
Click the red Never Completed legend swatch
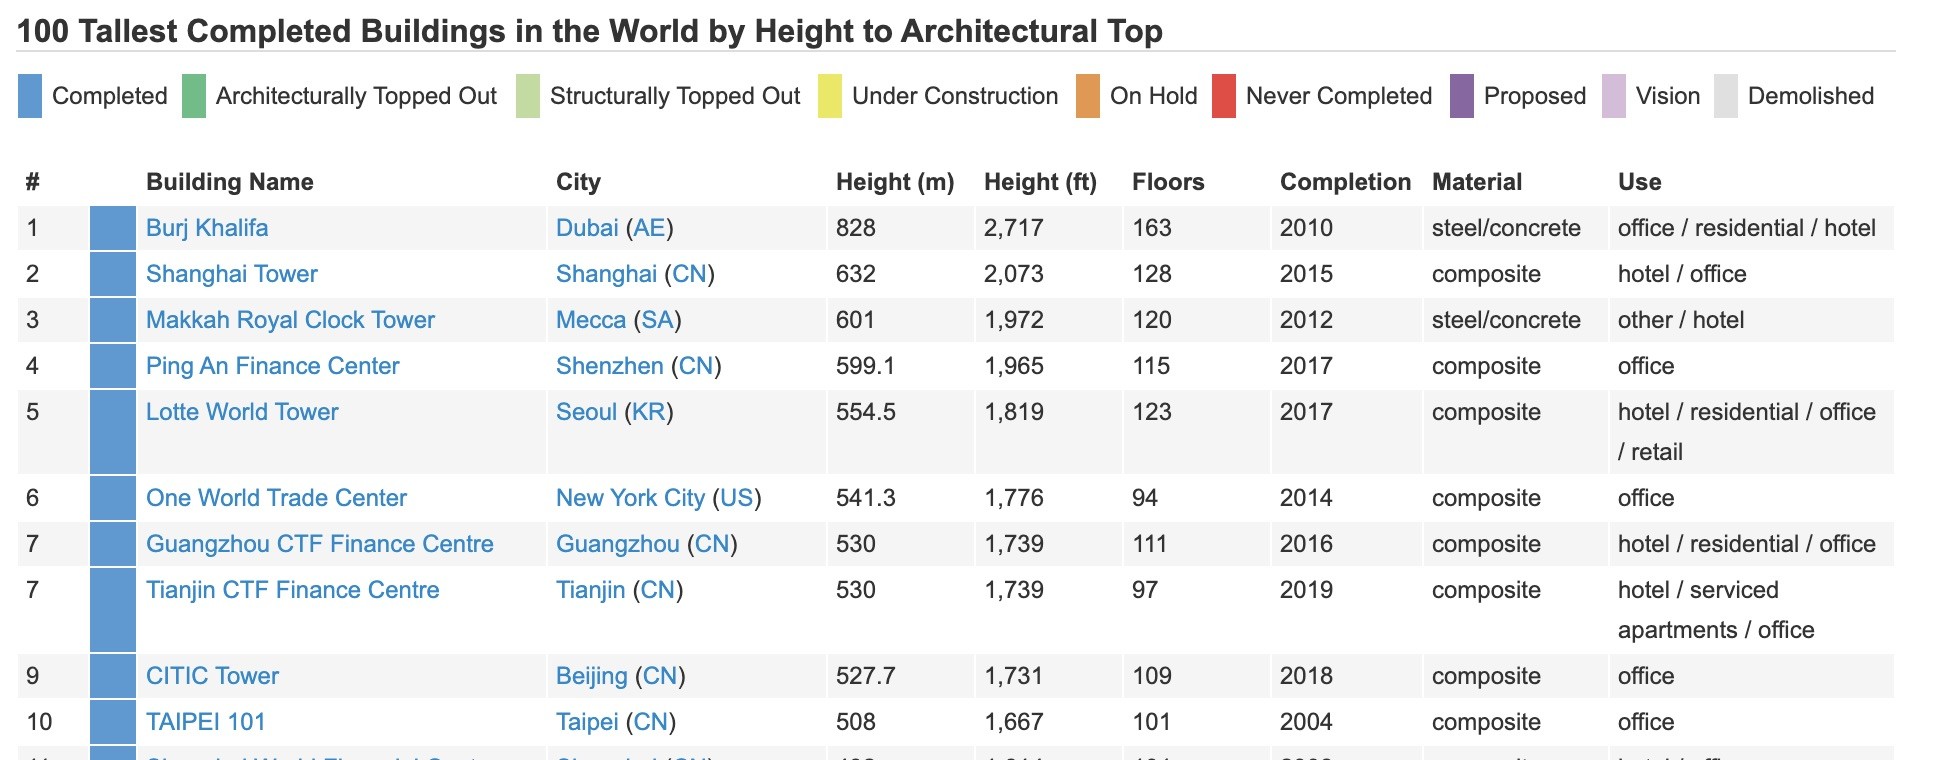tap(1224, 96)
